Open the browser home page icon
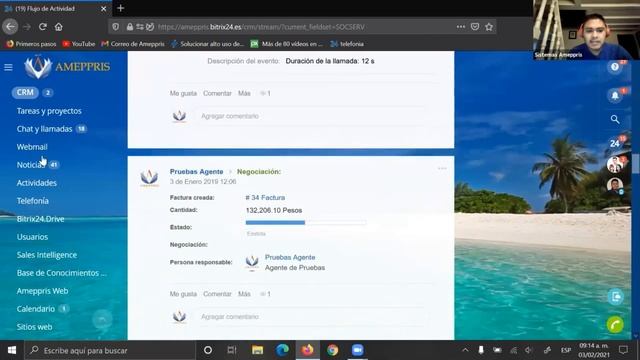Screen dimensions: 640x360 pos(59,27)
